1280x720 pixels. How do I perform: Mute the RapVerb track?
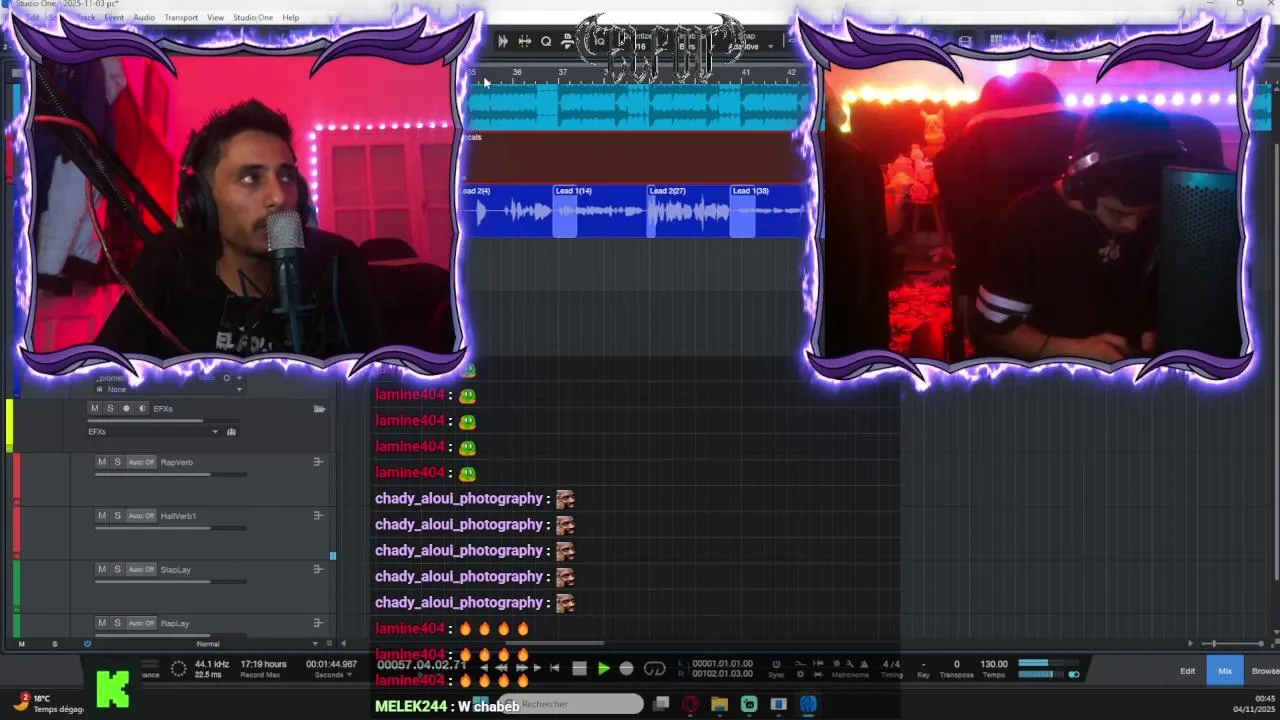coord(101,462)
